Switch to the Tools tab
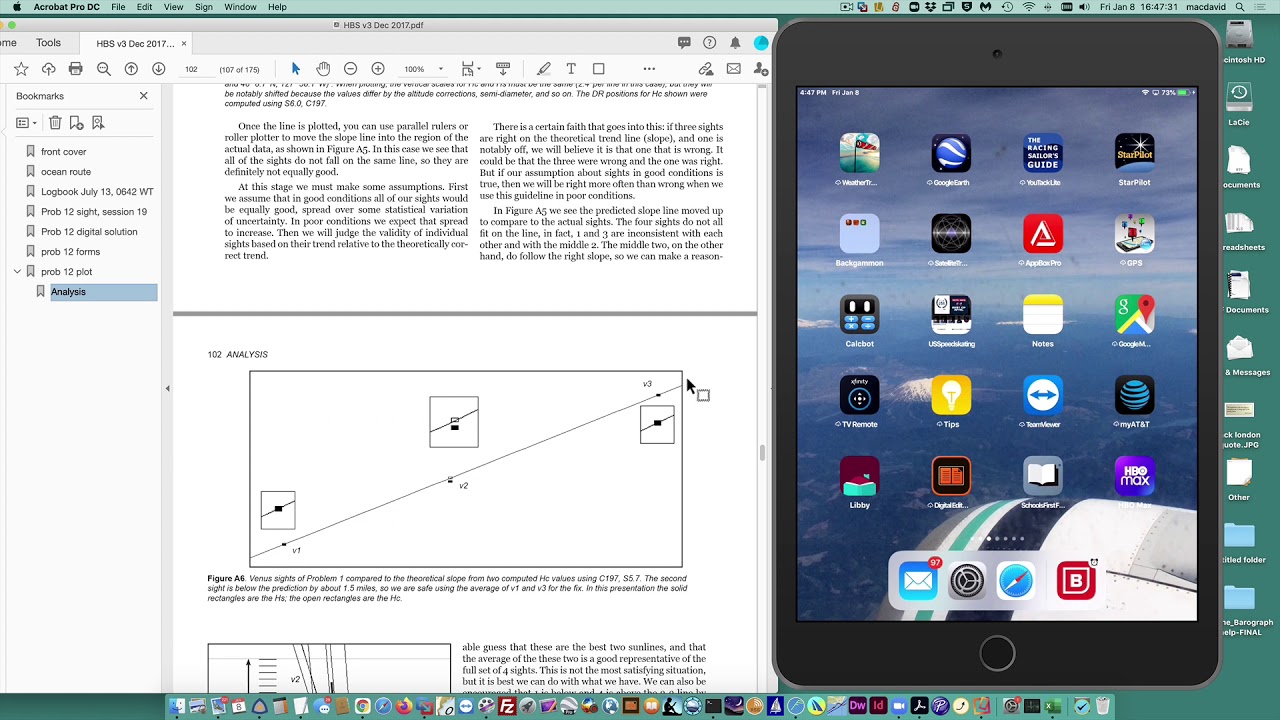This screenshot has width=1280, height=720. click(x=48, y=43)
